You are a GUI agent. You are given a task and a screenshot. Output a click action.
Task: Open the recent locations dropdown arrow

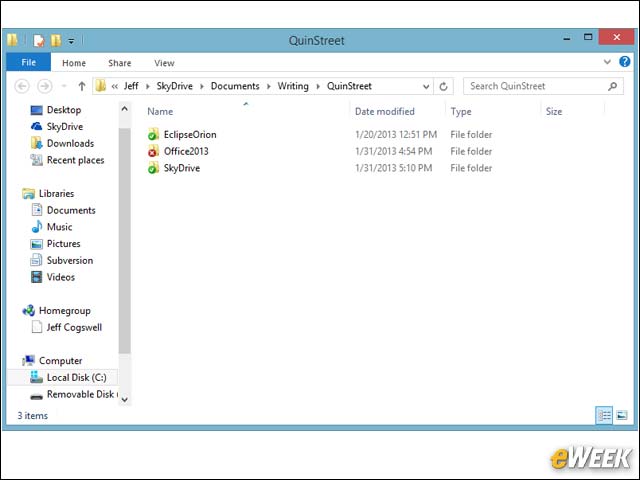(x=64, y=86)
